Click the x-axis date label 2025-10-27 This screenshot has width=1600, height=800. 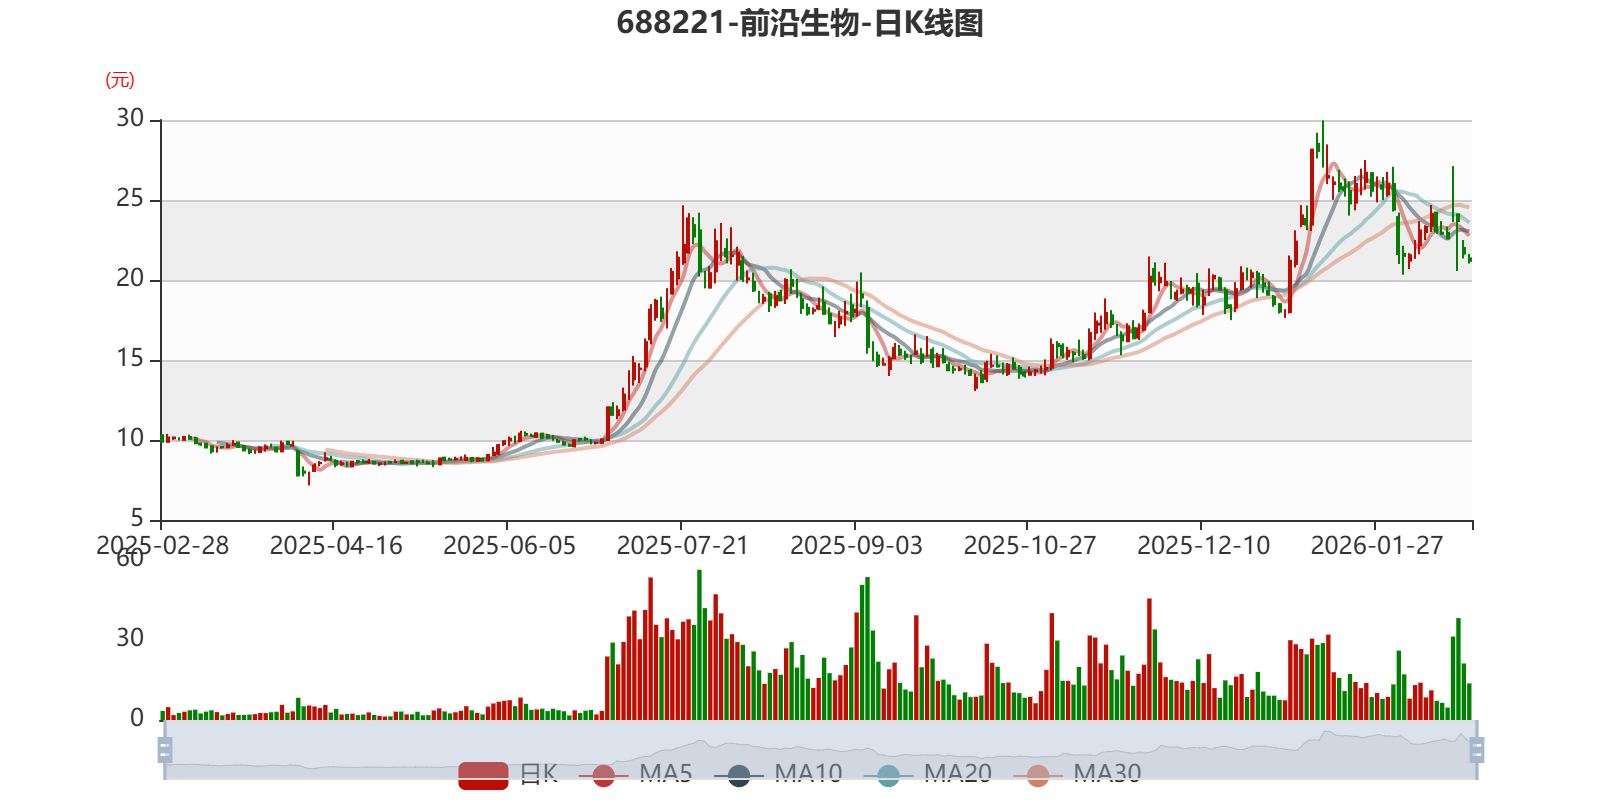[1030, 545]
